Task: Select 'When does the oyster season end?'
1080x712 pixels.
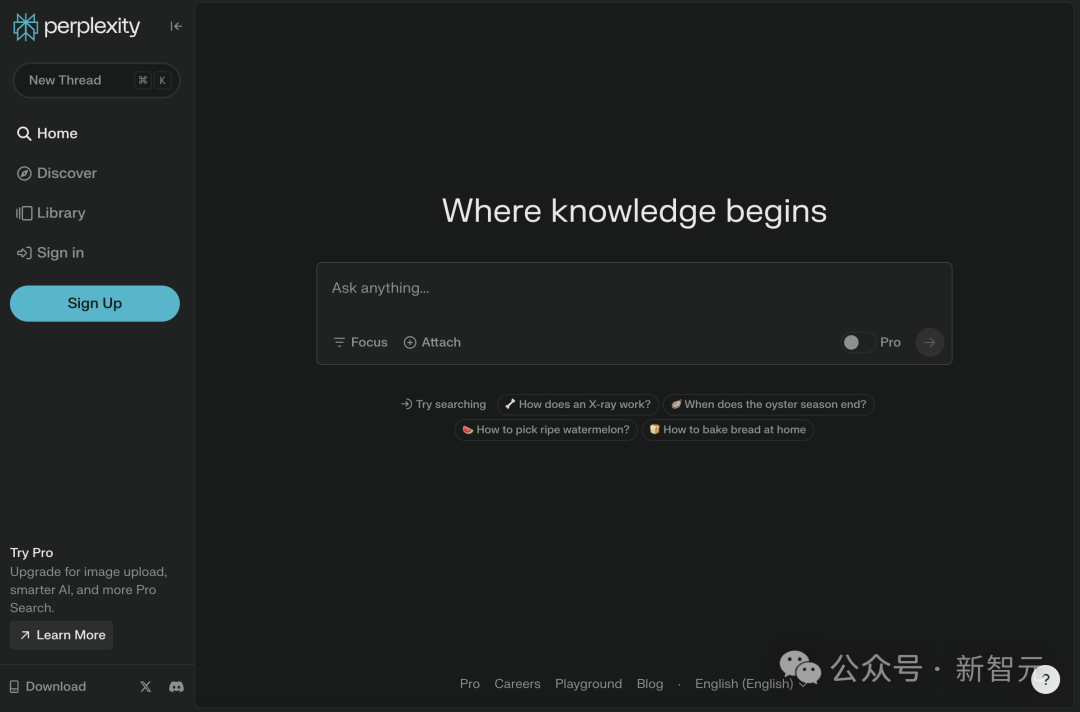Action: (x=769, y=404)
